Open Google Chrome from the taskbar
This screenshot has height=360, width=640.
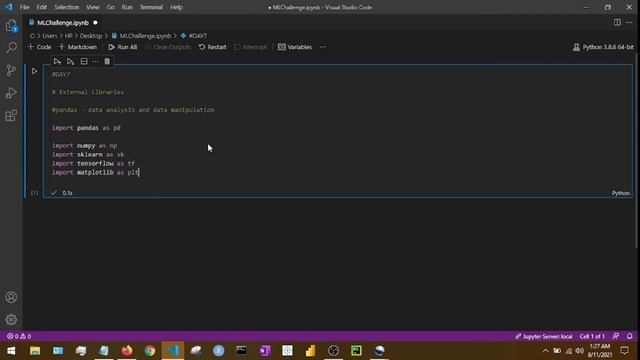click(x=150, y=351)
